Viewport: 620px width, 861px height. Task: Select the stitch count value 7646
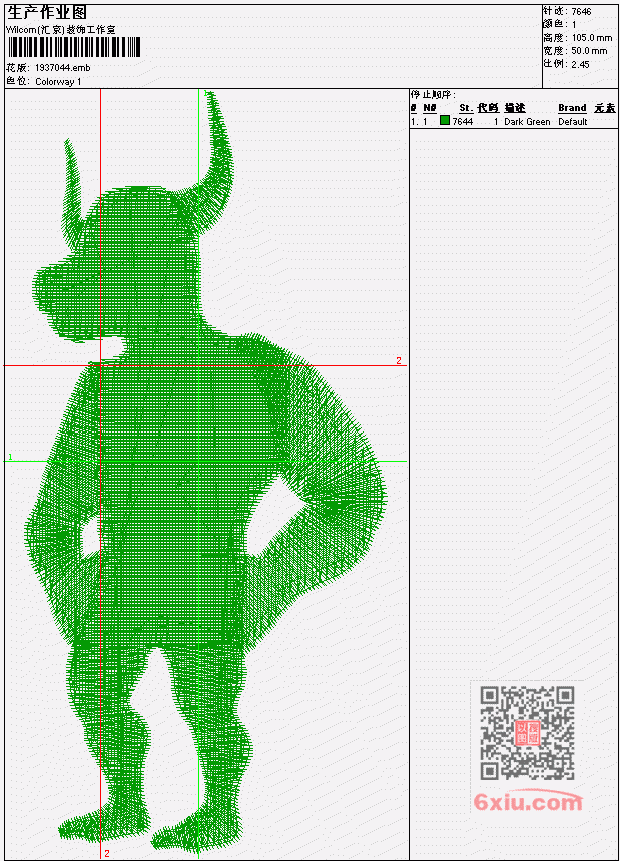[581, 12]
